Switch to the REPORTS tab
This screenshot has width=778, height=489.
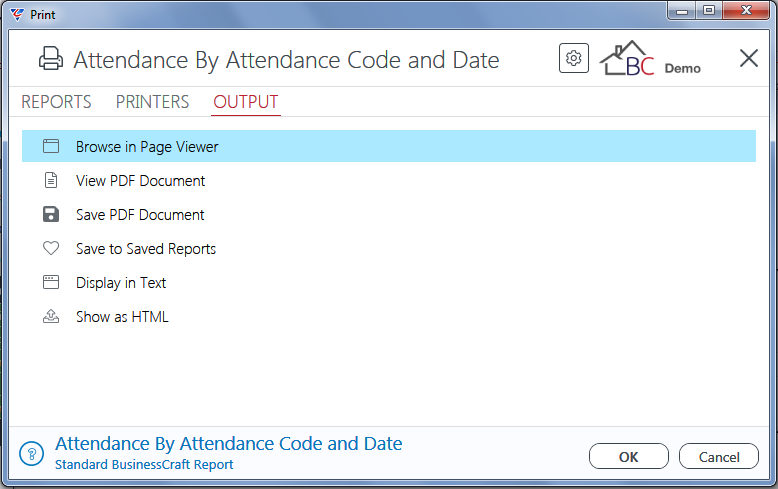pyautogui.click(x=56, y=102)
